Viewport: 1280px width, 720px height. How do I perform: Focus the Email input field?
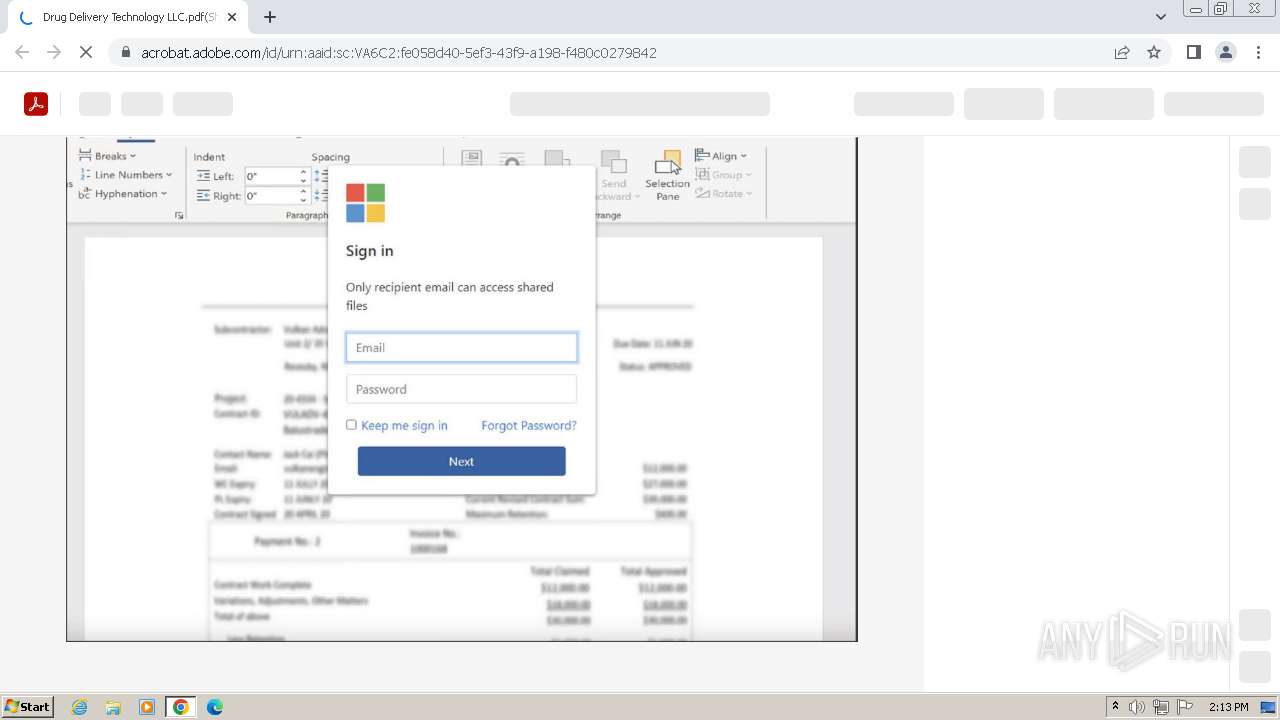click(x=461, y=347)
